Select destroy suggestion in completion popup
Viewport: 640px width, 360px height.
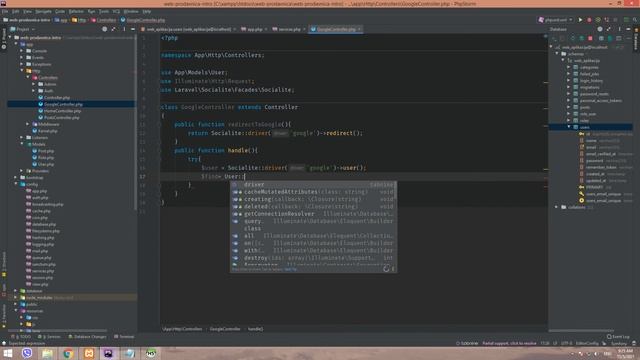[x=313, y=258]
